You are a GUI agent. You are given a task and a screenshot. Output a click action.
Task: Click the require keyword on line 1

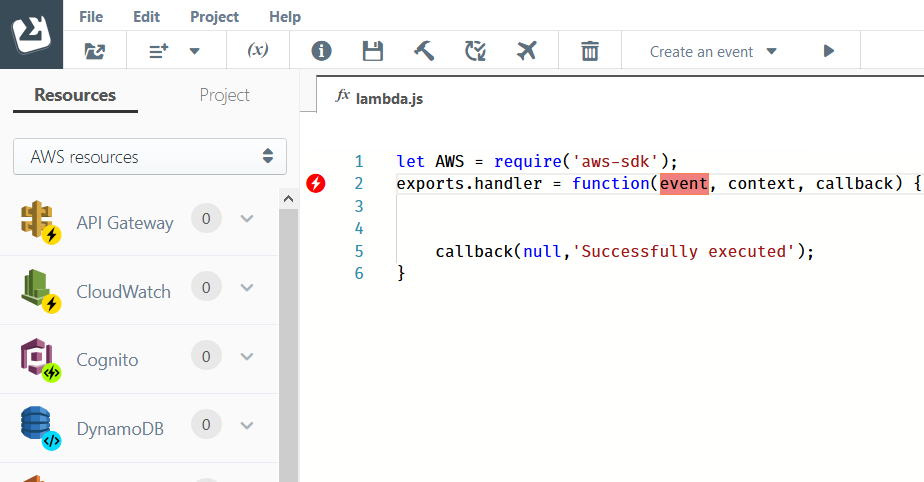(528, 161)
